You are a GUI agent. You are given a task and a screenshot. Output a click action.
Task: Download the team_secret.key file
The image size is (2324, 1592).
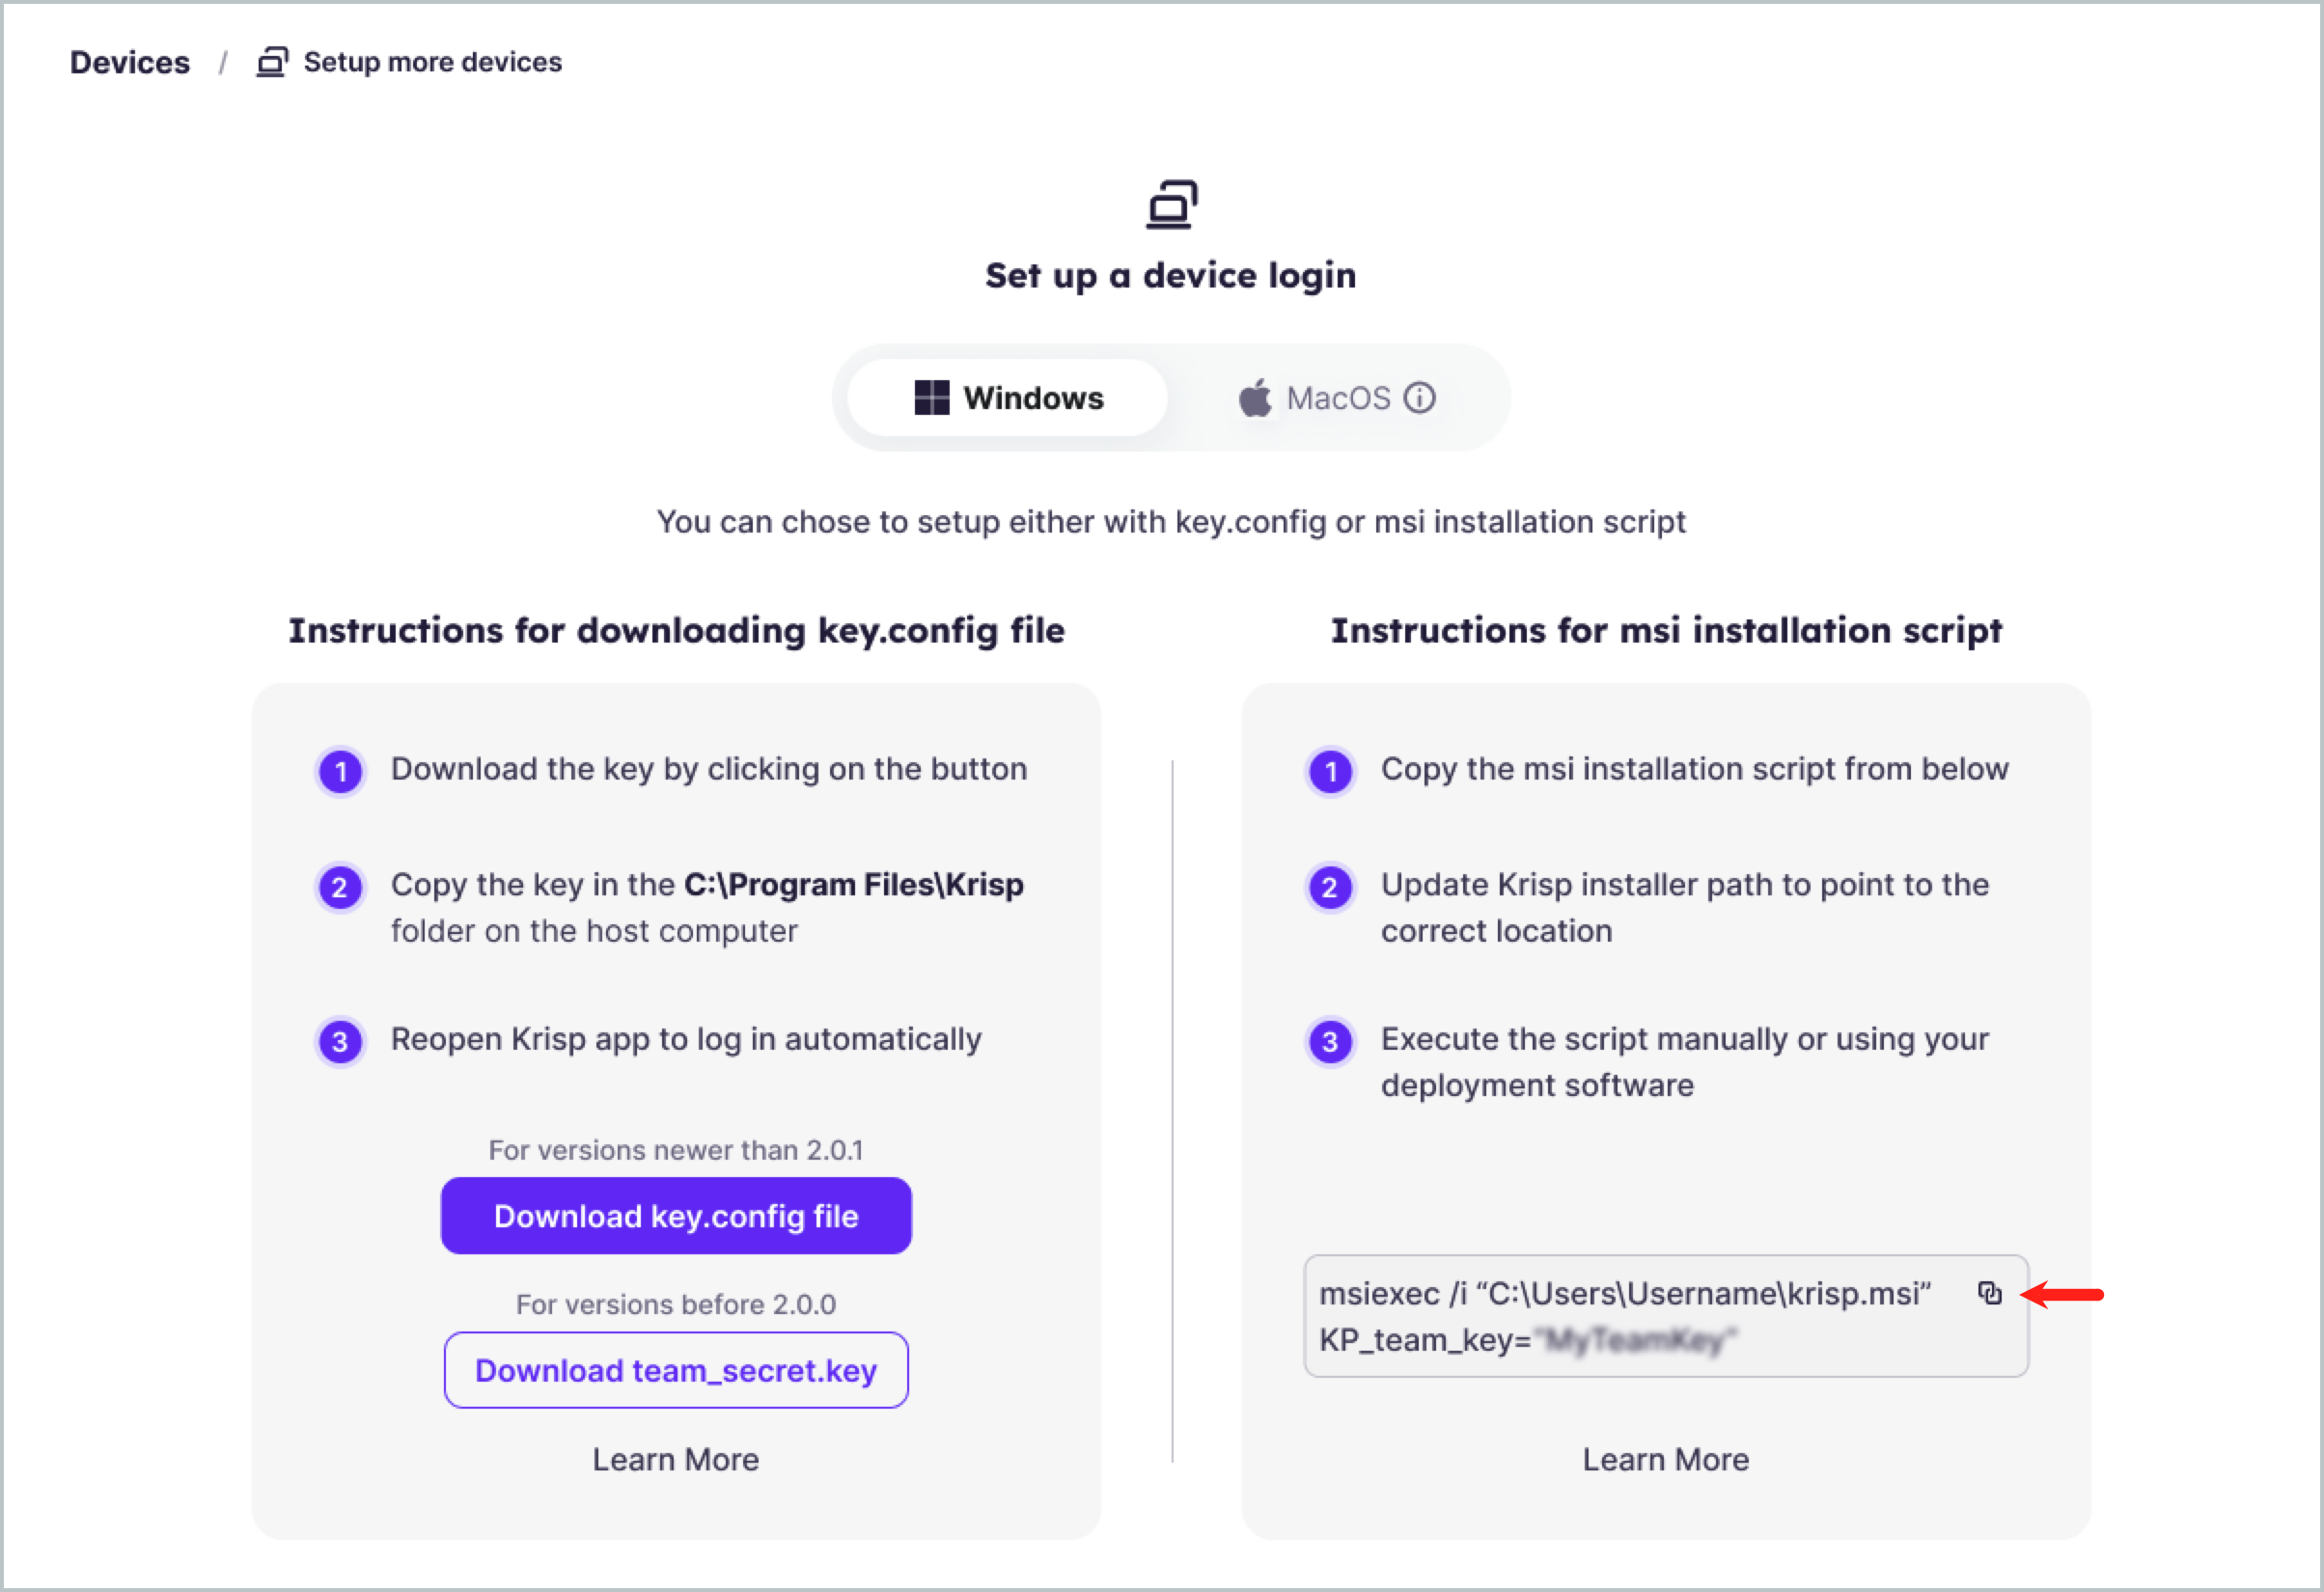[676, 1371]
